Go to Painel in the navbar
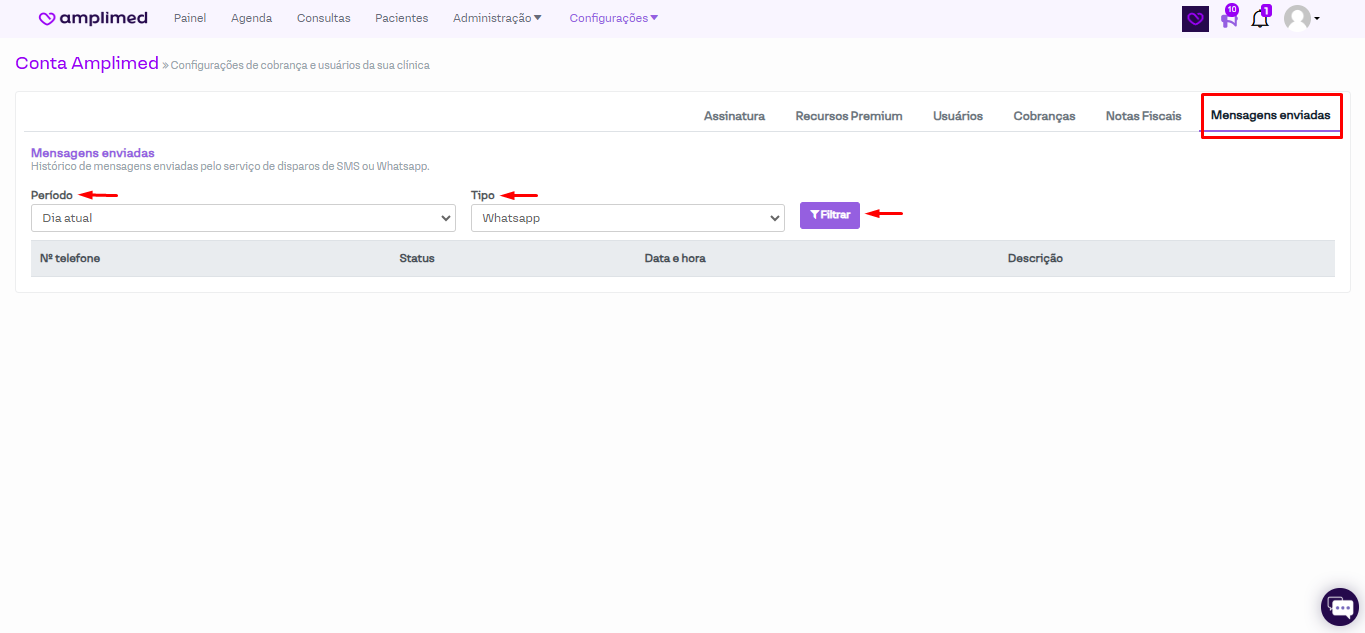The image size is (1365, 633). (x=190, y=18)
